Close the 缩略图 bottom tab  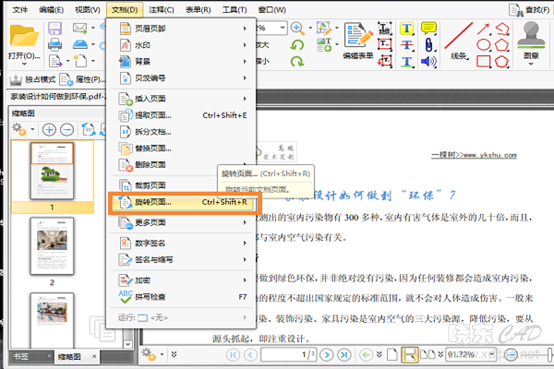pyautogui.click(x=94, y=357)
